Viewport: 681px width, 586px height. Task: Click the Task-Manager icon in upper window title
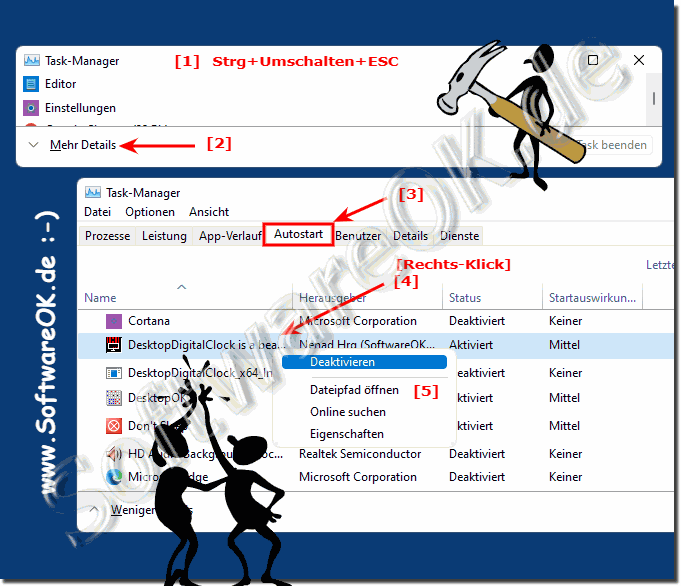(32, 60)
